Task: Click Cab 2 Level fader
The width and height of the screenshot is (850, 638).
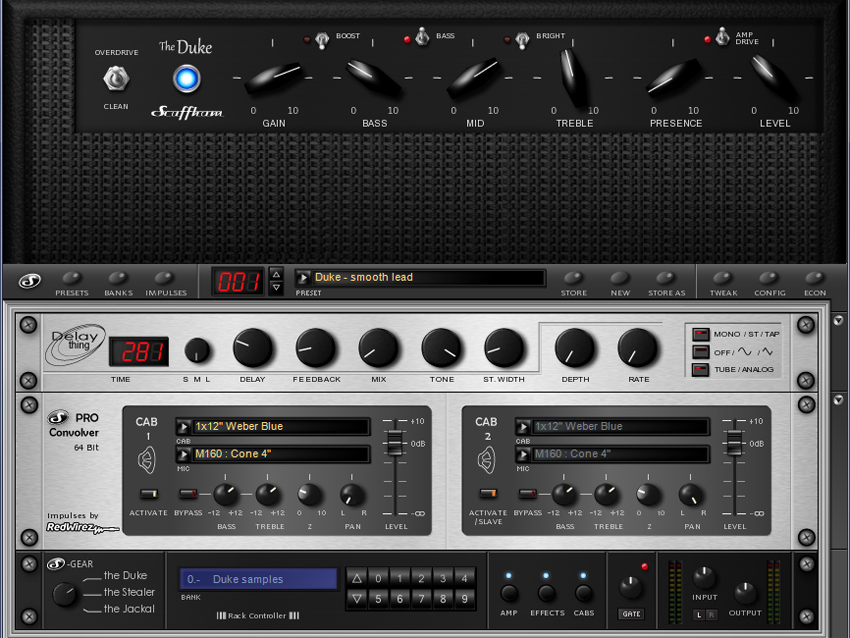Action: click(734, 442)
